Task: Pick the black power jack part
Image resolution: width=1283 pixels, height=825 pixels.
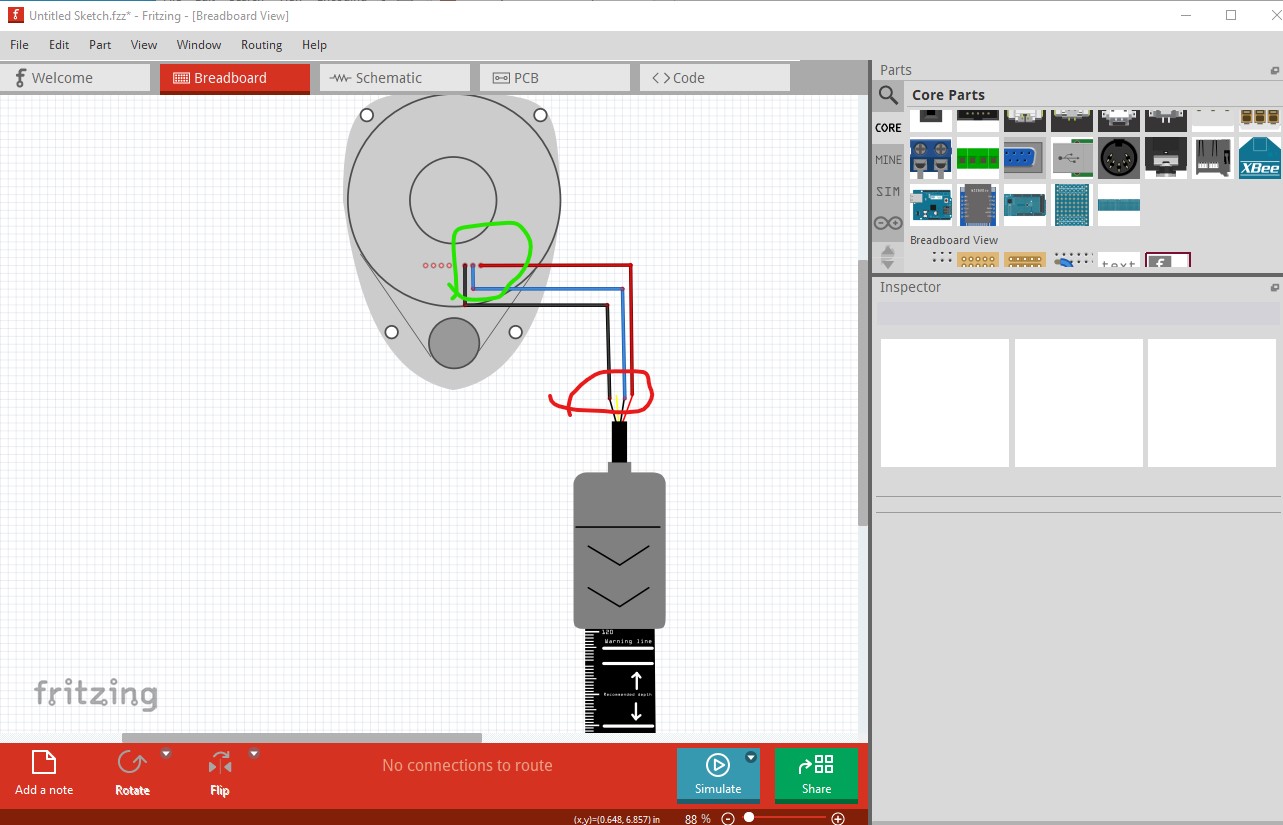Action: [1166, 158]
